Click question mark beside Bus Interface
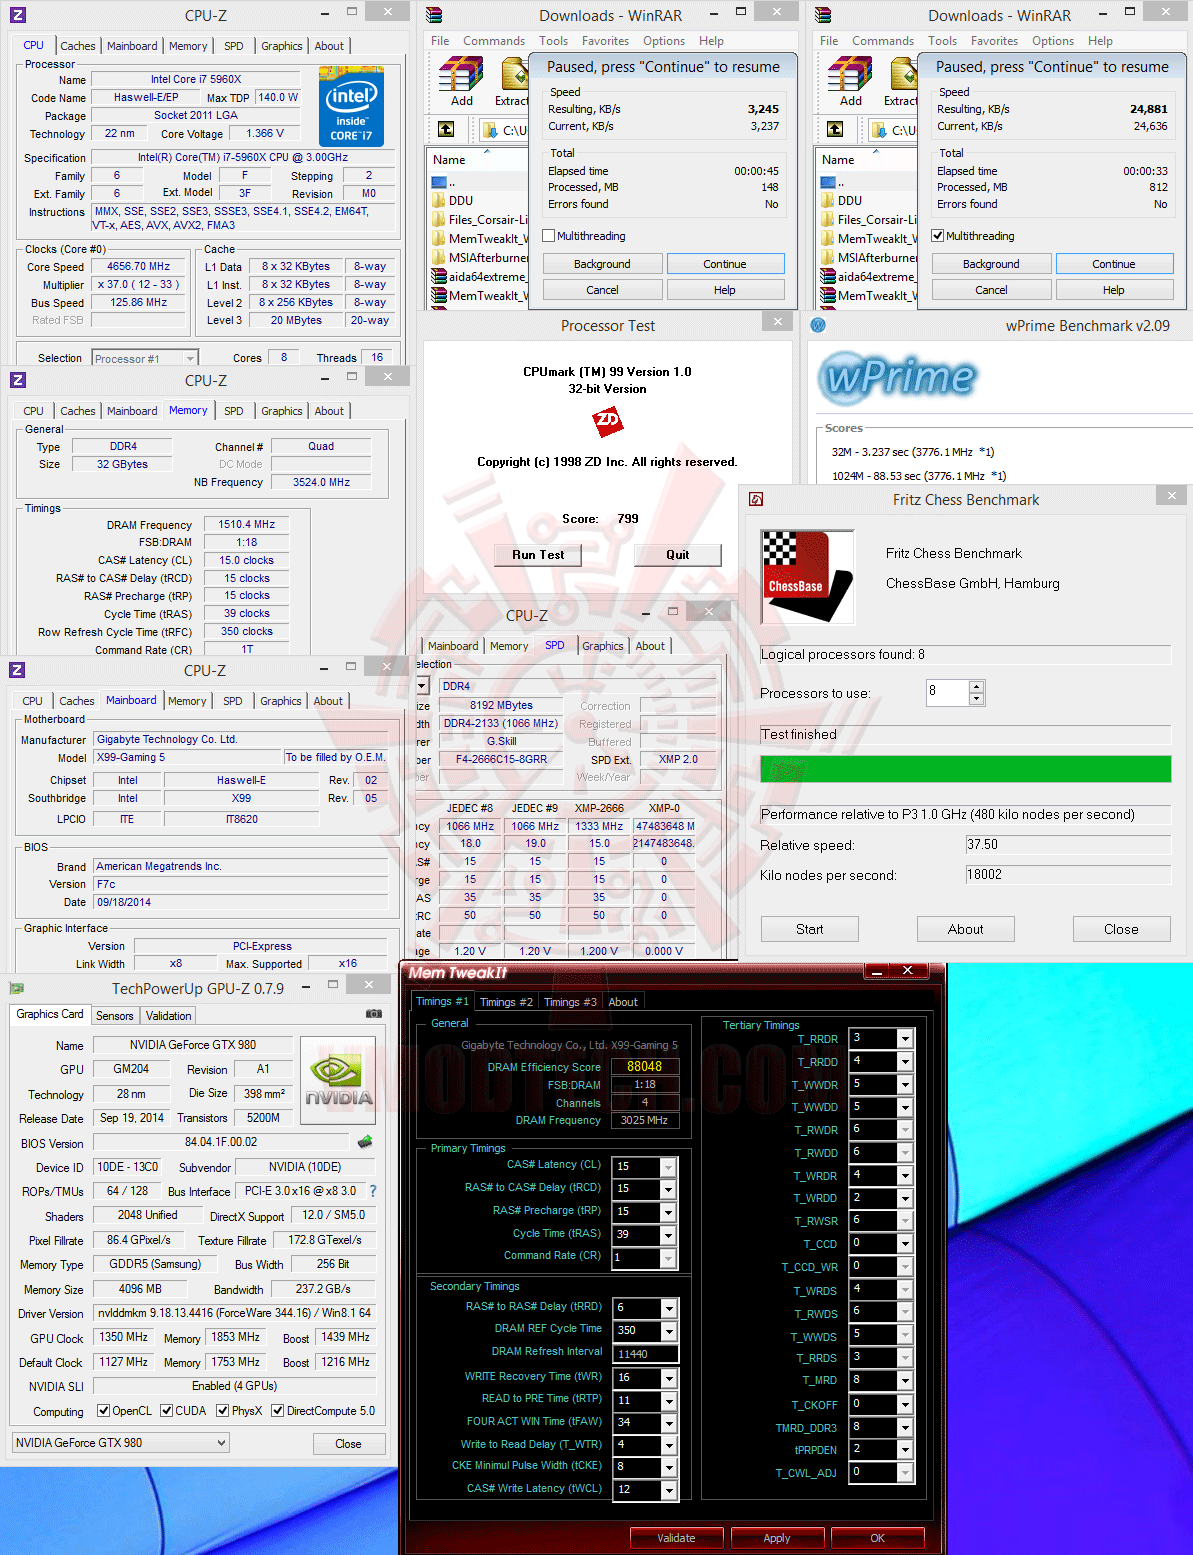Screen dimensions: 1193x1555 click(373, 1191)
